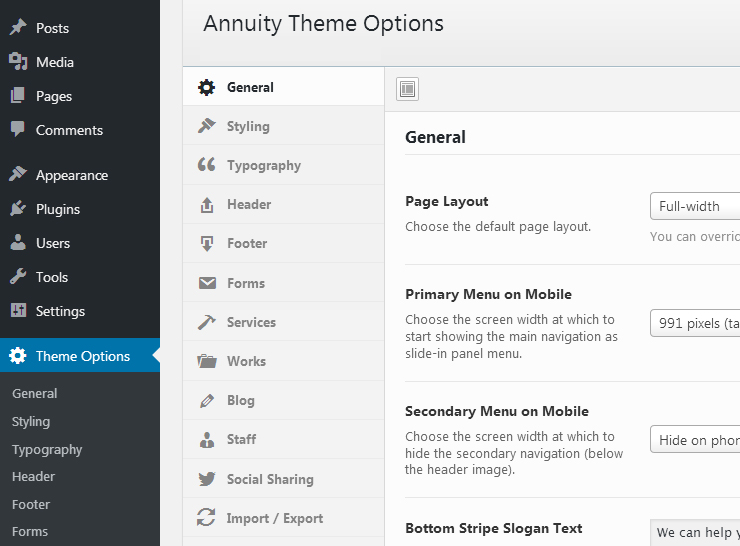The width and height of the screenshot is (740, 546).
Task: Click the Page Layout setting label
Action: [446, 202]
